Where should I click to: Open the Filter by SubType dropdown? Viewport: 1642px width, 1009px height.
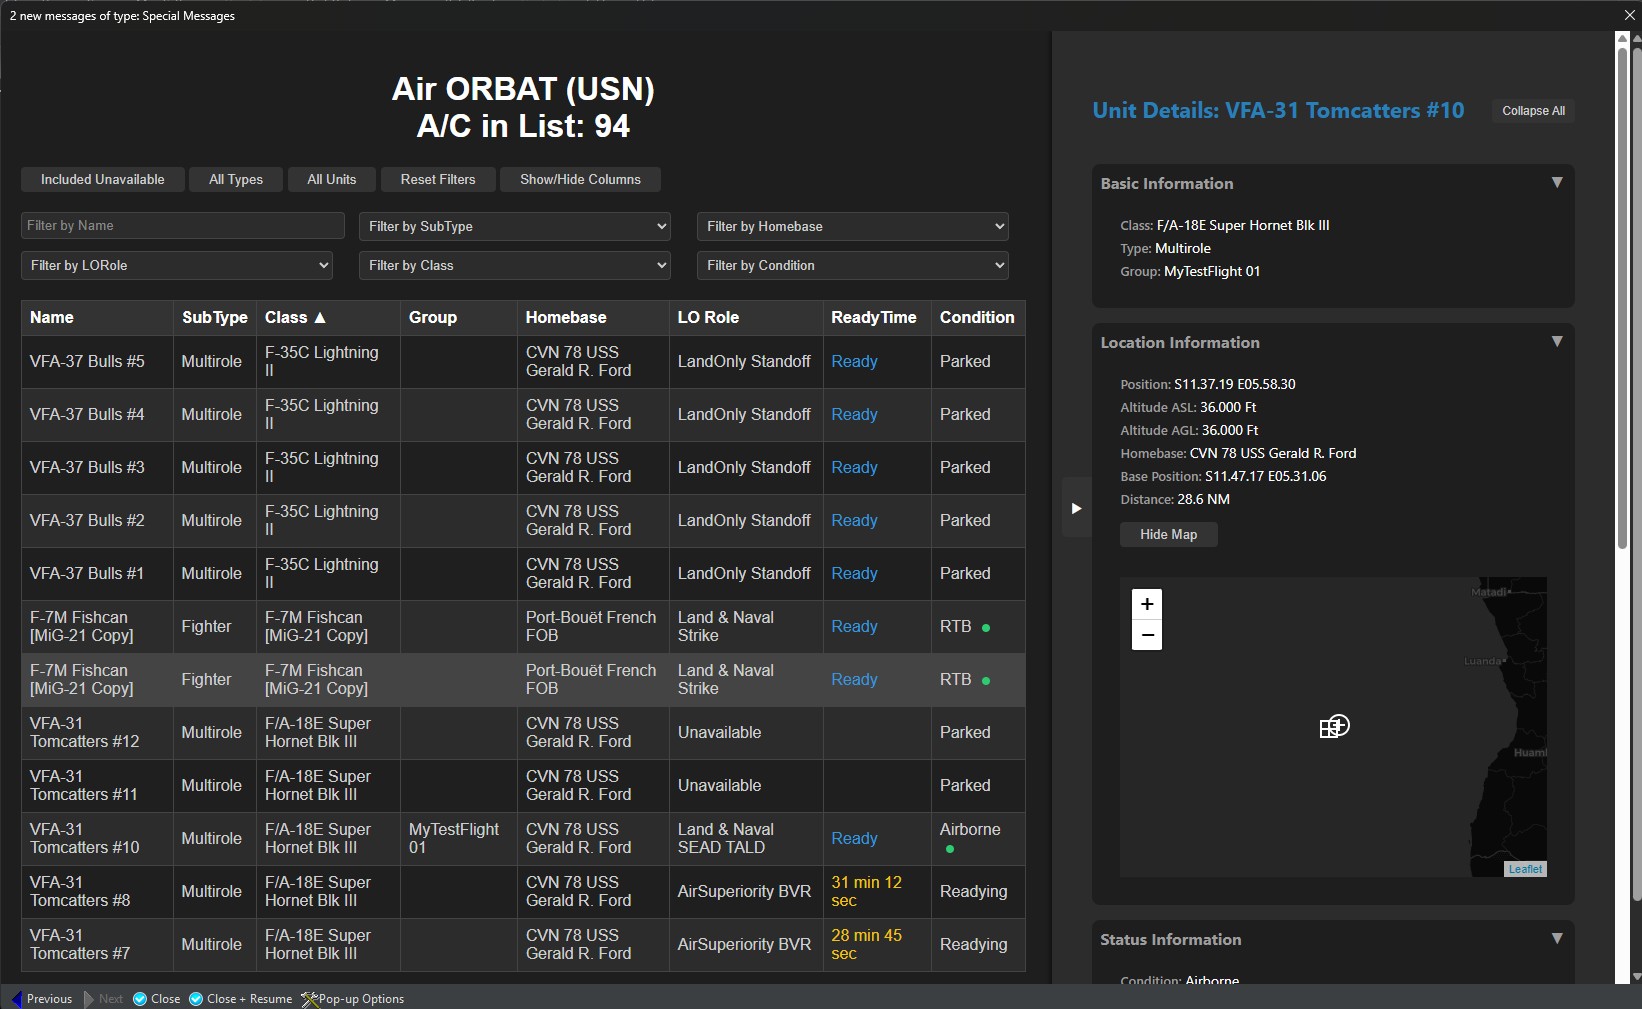click(x=515, y=226)
